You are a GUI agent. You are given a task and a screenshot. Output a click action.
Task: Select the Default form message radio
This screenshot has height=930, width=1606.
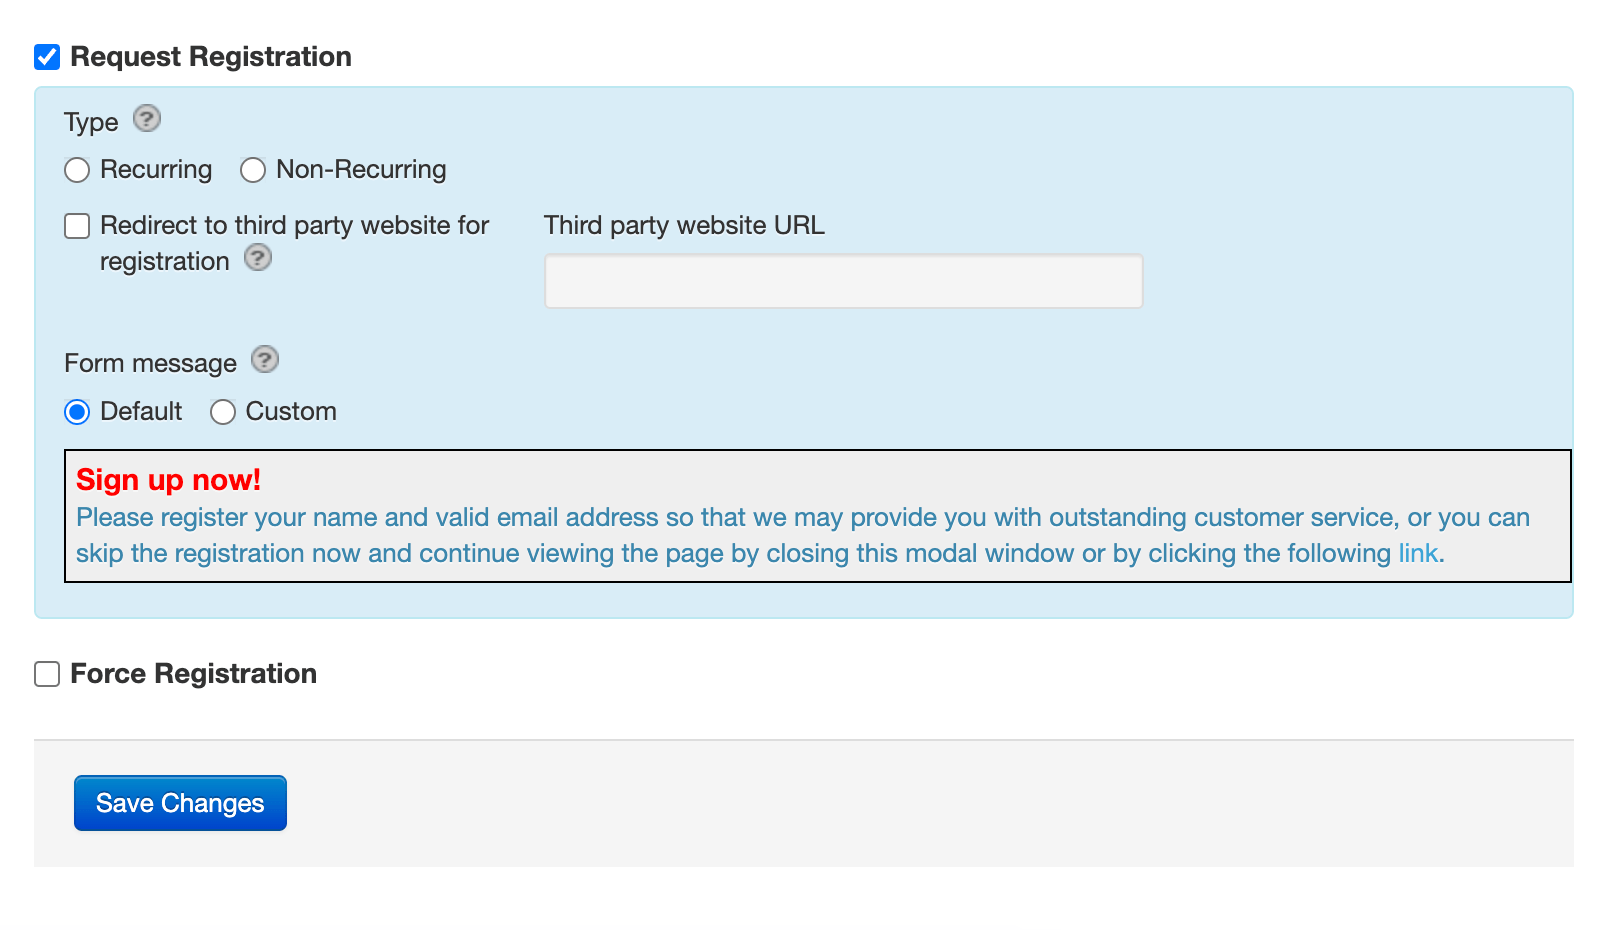click(77, 412)
